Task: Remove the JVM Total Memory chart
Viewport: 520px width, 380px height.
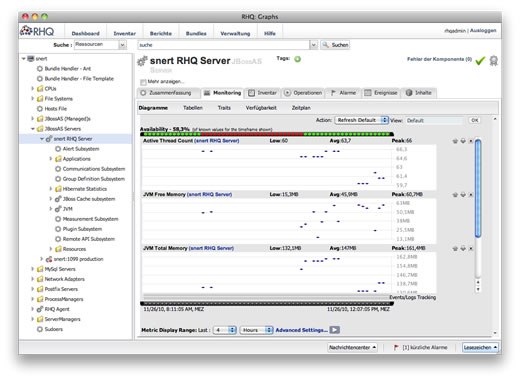Action: tap(471, 248)
